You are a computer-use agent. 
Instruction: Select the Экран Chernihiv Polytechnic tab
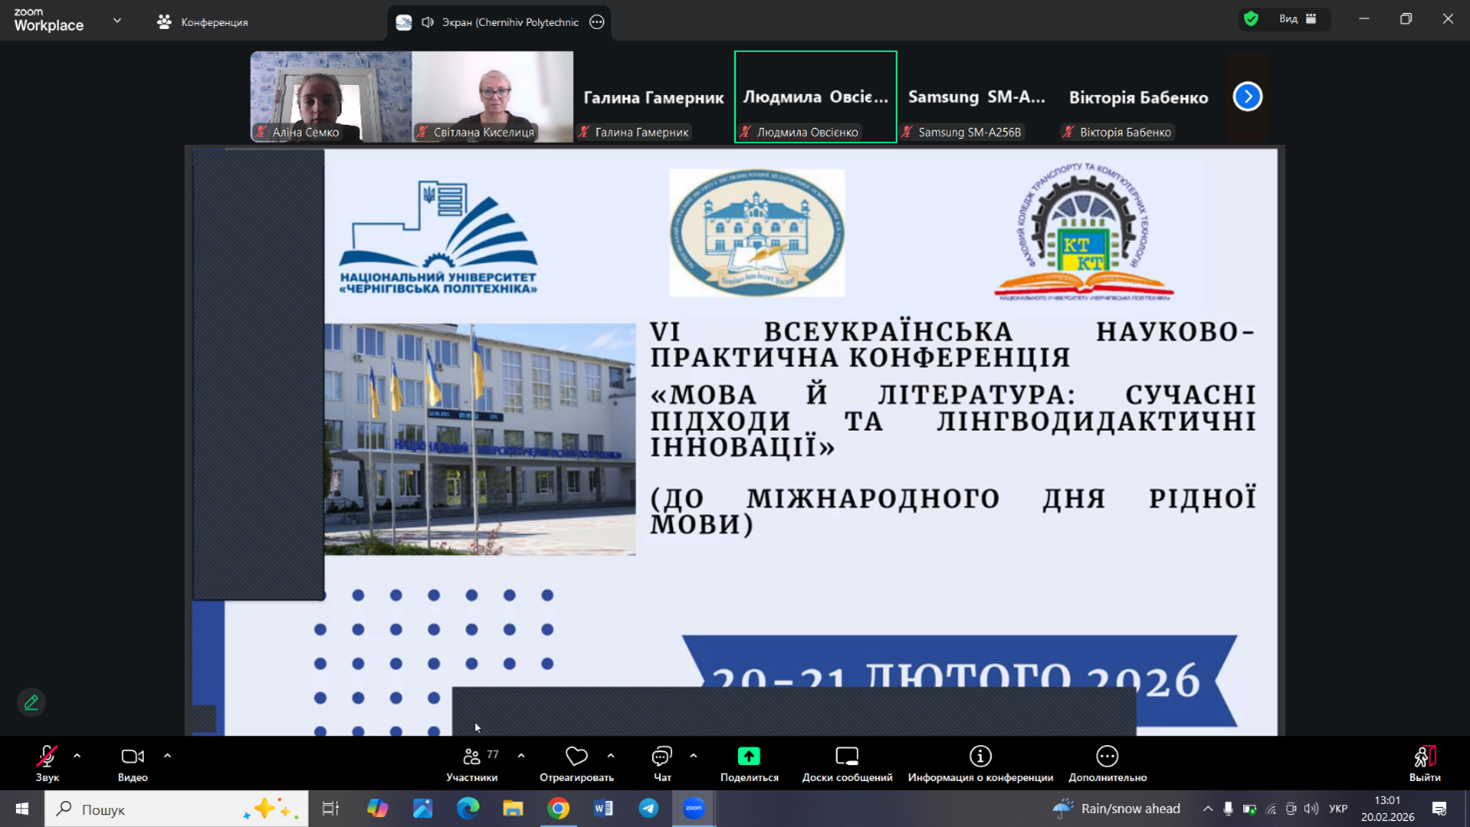coord(498,22)
